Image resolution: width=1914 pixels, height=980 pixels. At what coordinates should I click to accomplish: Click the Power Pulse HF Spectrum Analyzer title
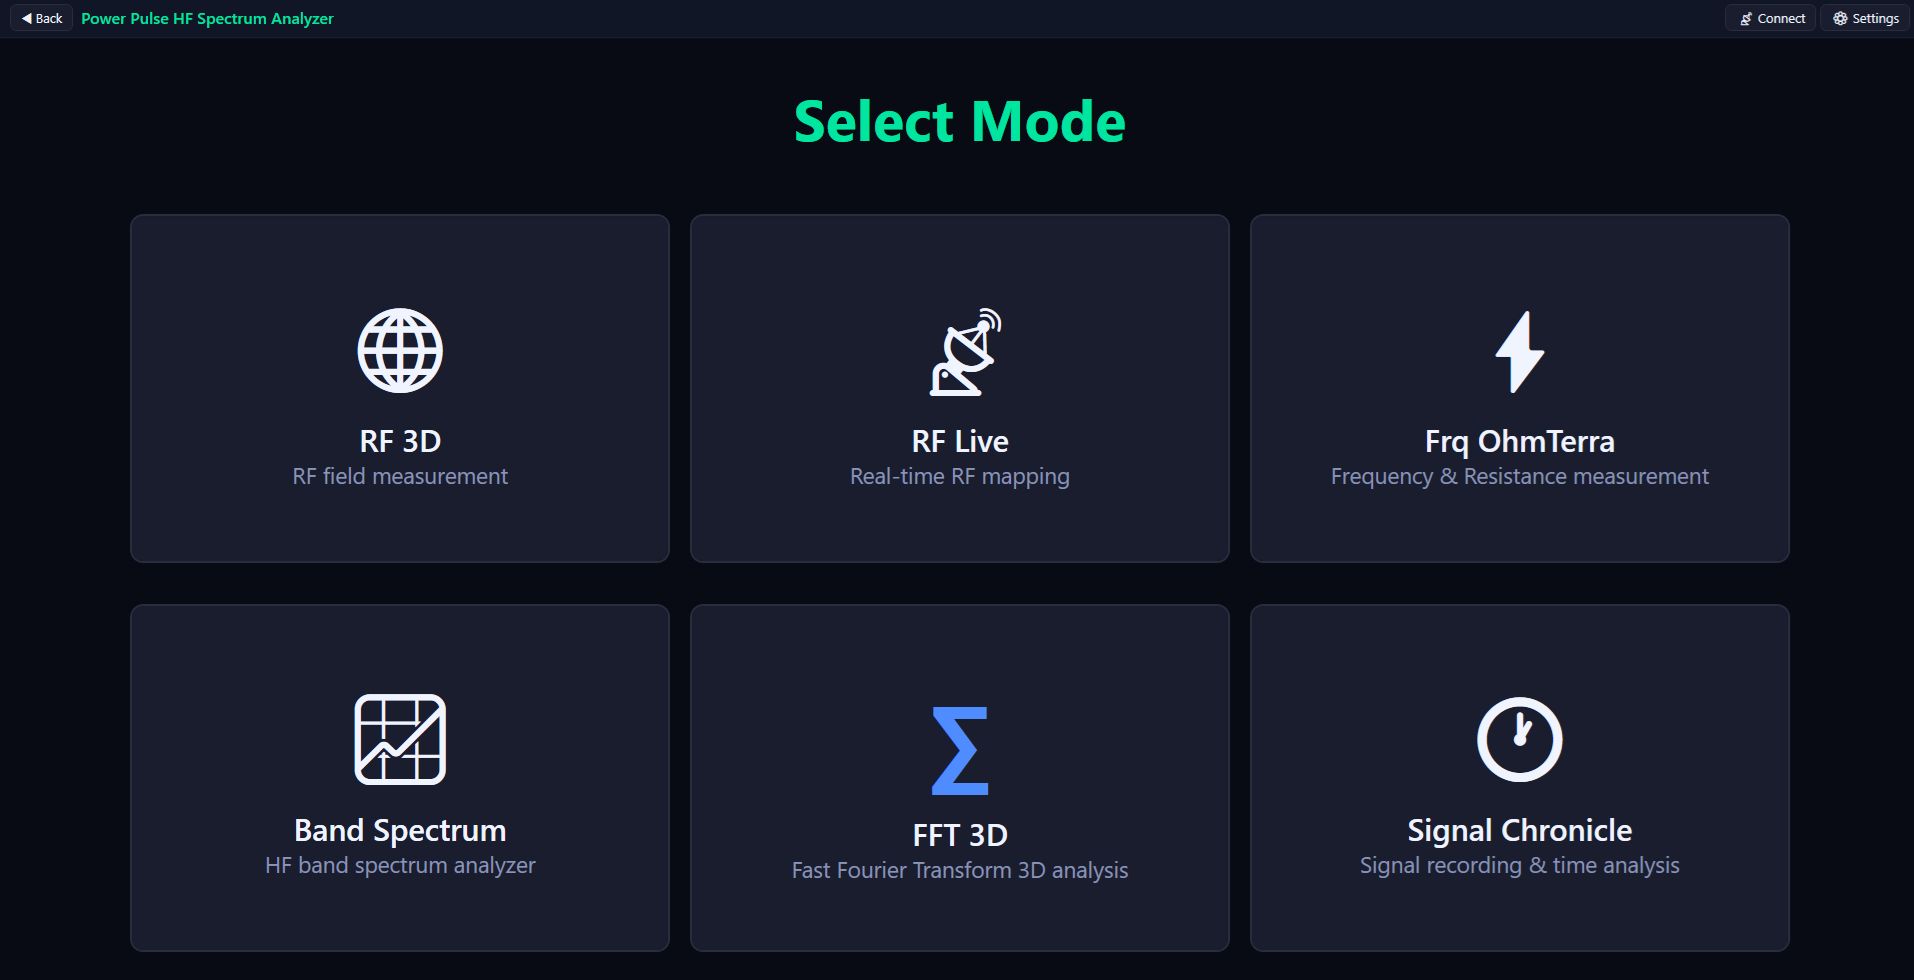click(x=207, y=17)
